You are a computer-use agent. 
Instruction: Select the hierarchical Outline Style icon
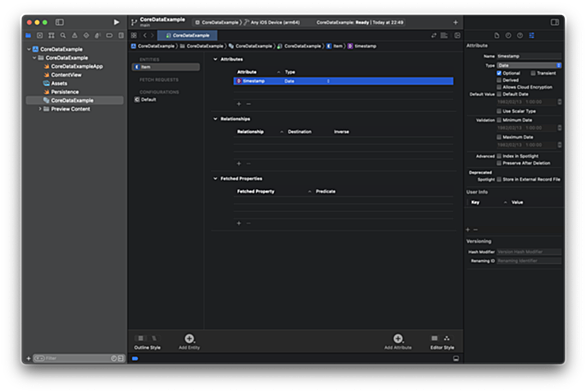coord(154,338)
